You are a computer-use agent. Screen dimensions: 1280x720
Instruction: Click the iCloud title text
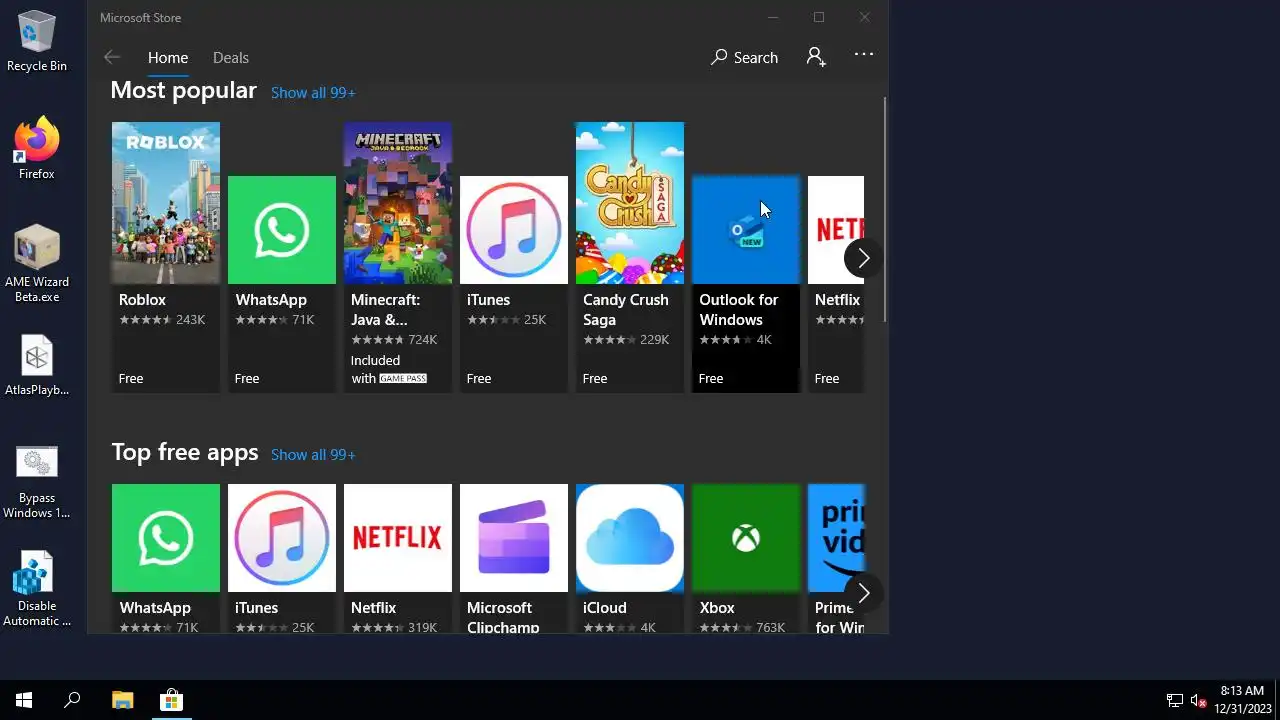coord(605,607)
